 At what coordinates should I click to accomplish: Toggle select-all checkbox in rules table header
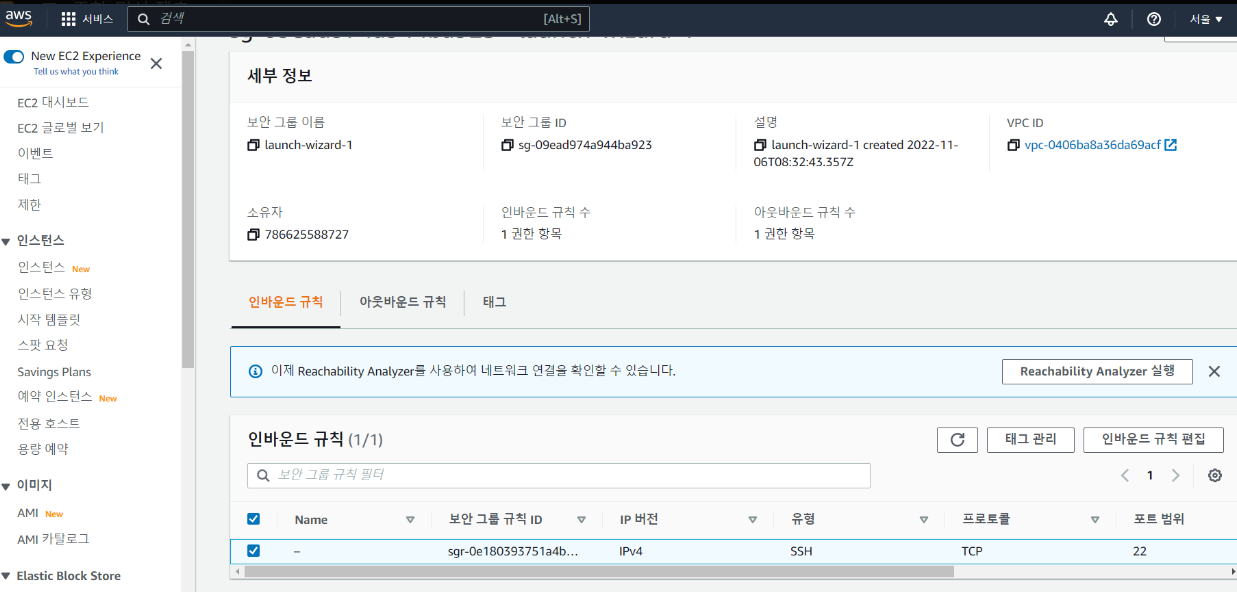tap(253, 519)
